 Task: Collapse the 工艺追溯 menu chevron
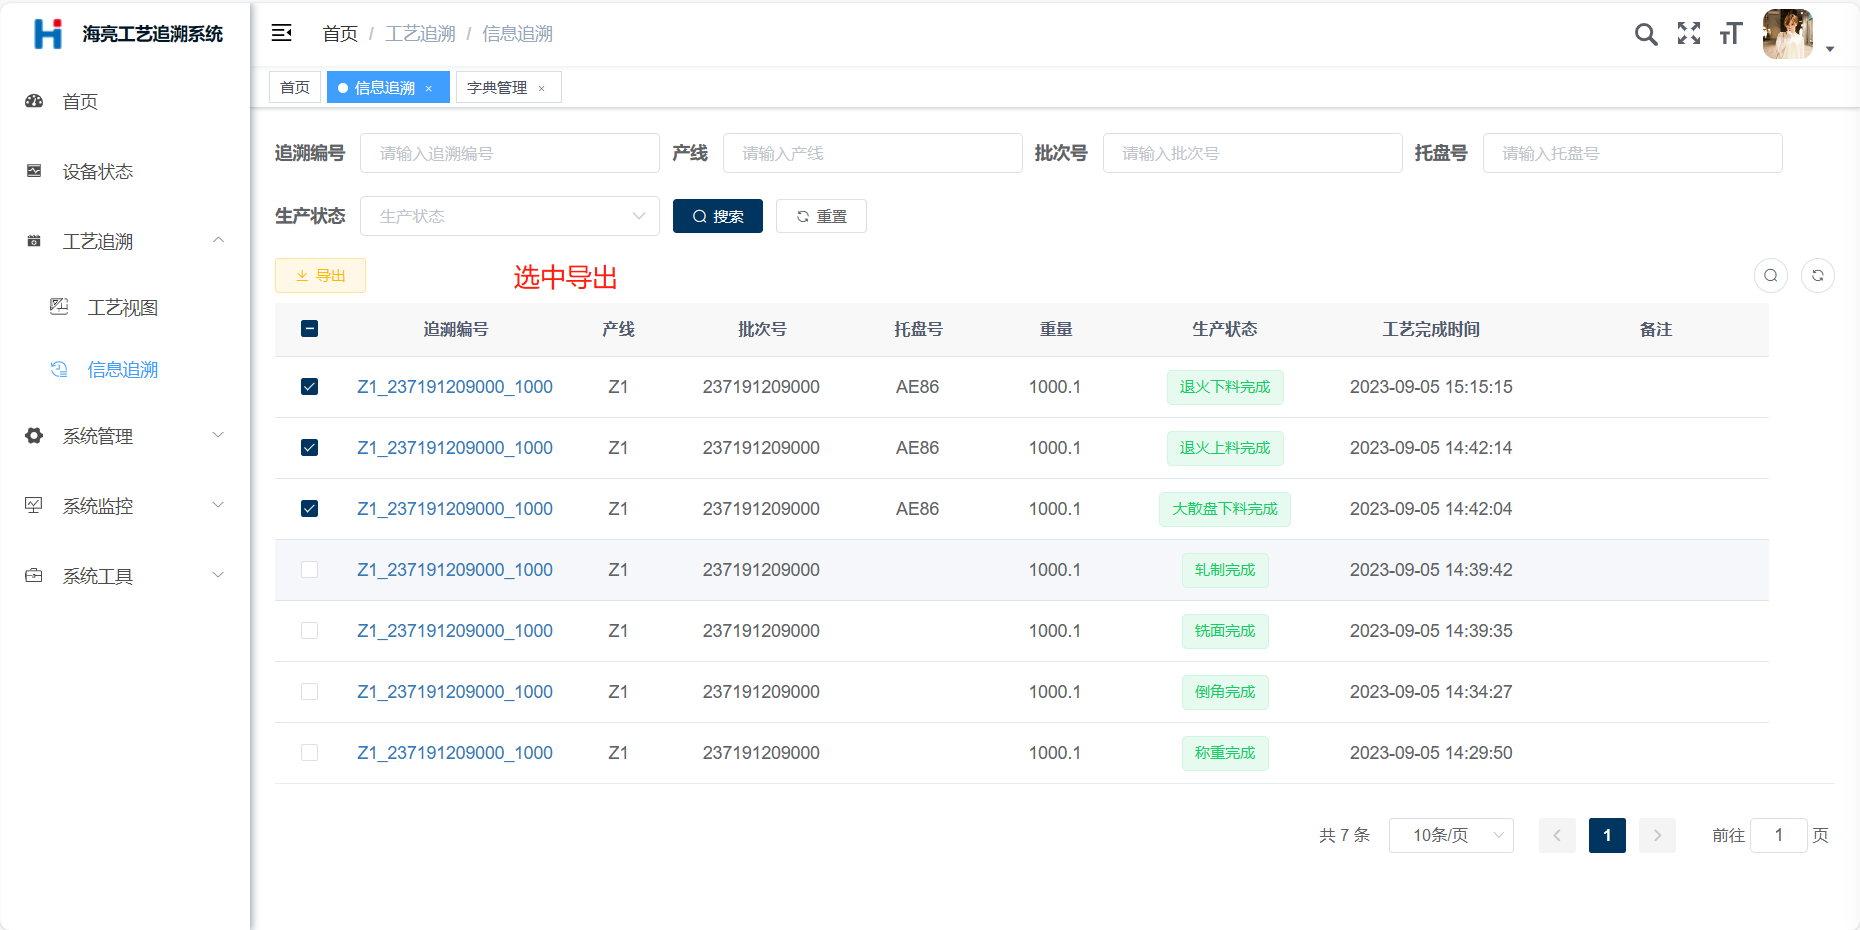click(218, 240)
